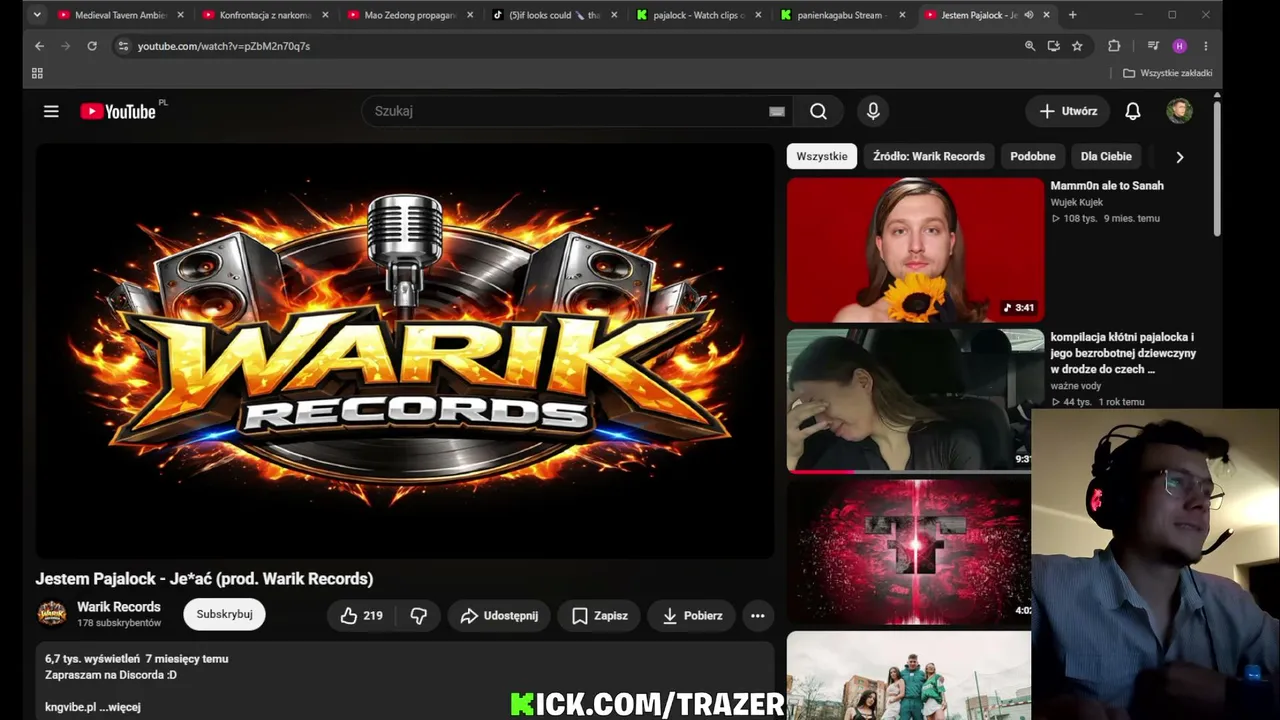
Task: Reload the current page
Action: pyautogui.click(x=92, y=46)
